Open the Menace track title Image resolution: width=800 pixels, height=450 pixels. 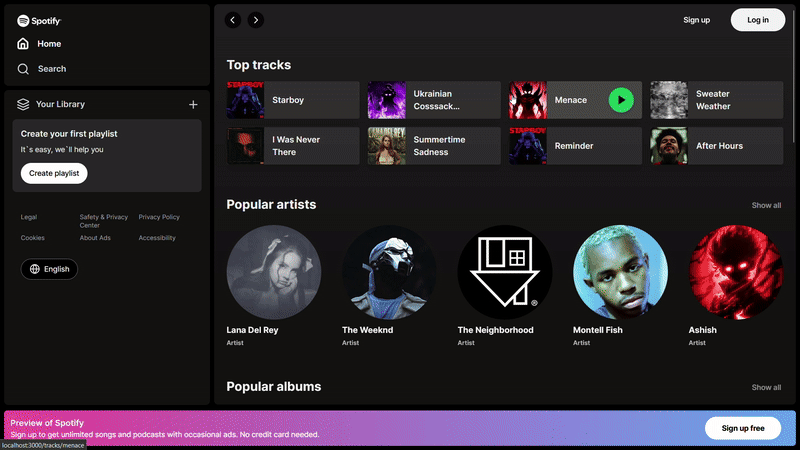tap(570, 100)
